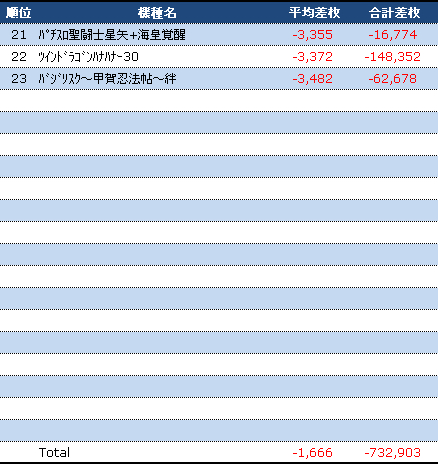
Task: Select total value -16,774
Action: tap(393, 35)
